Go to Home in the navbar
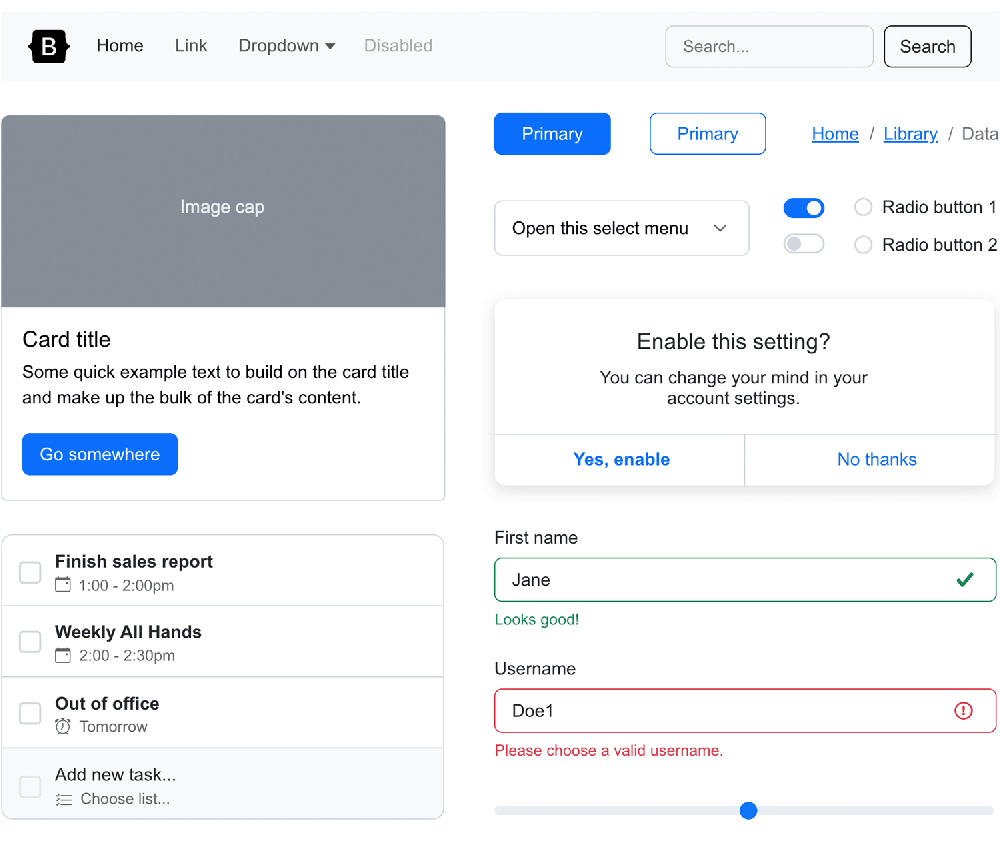 tap(120, 46)
